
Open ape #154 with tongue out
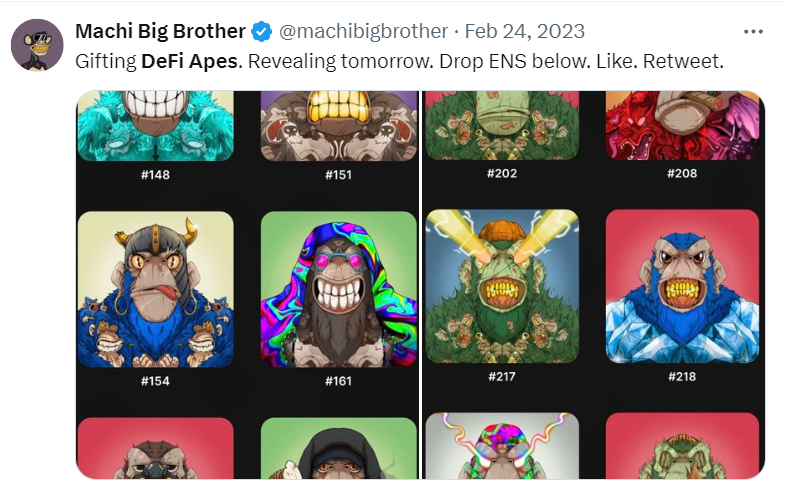[155, 289]
